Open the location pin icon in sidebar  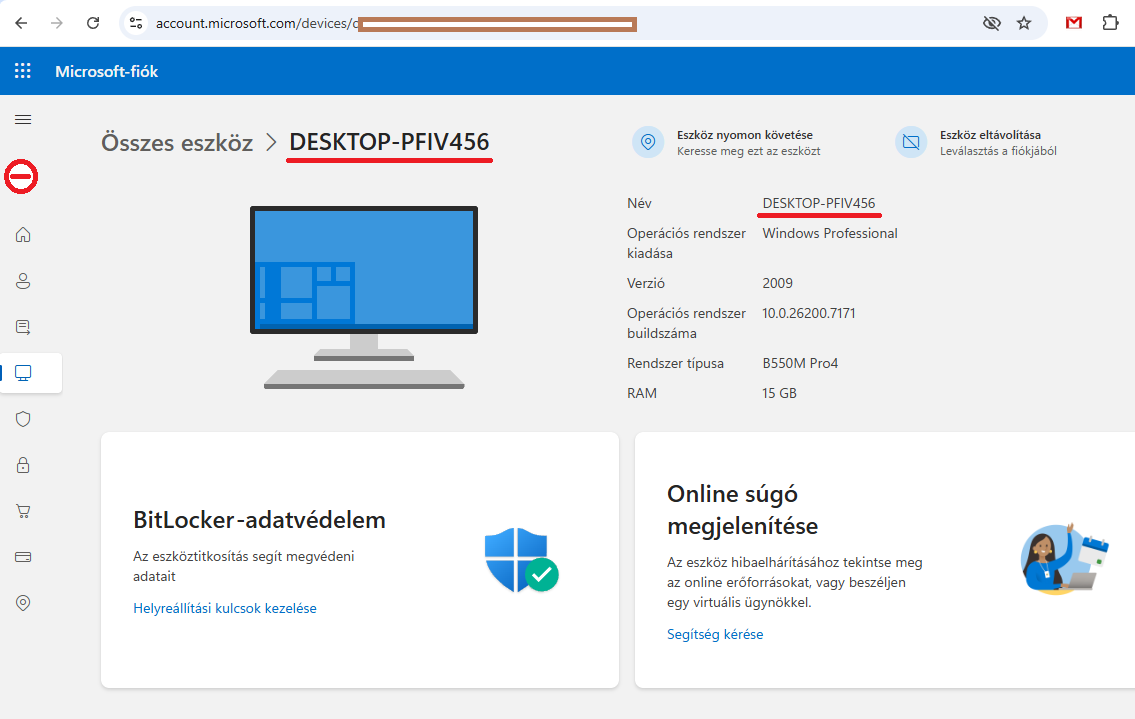tap(23, 603)
